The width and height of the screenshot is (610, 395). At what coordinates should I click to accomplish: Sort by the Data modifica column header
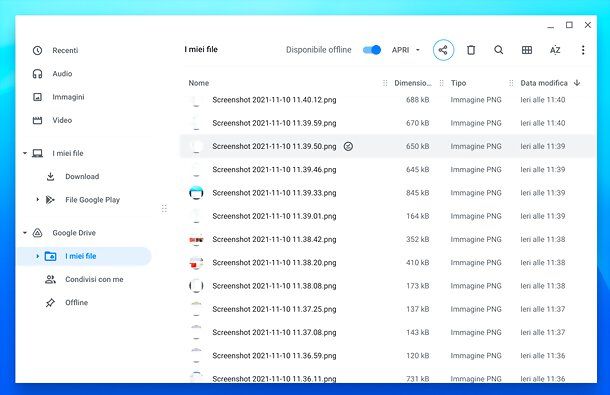[544, 83]
